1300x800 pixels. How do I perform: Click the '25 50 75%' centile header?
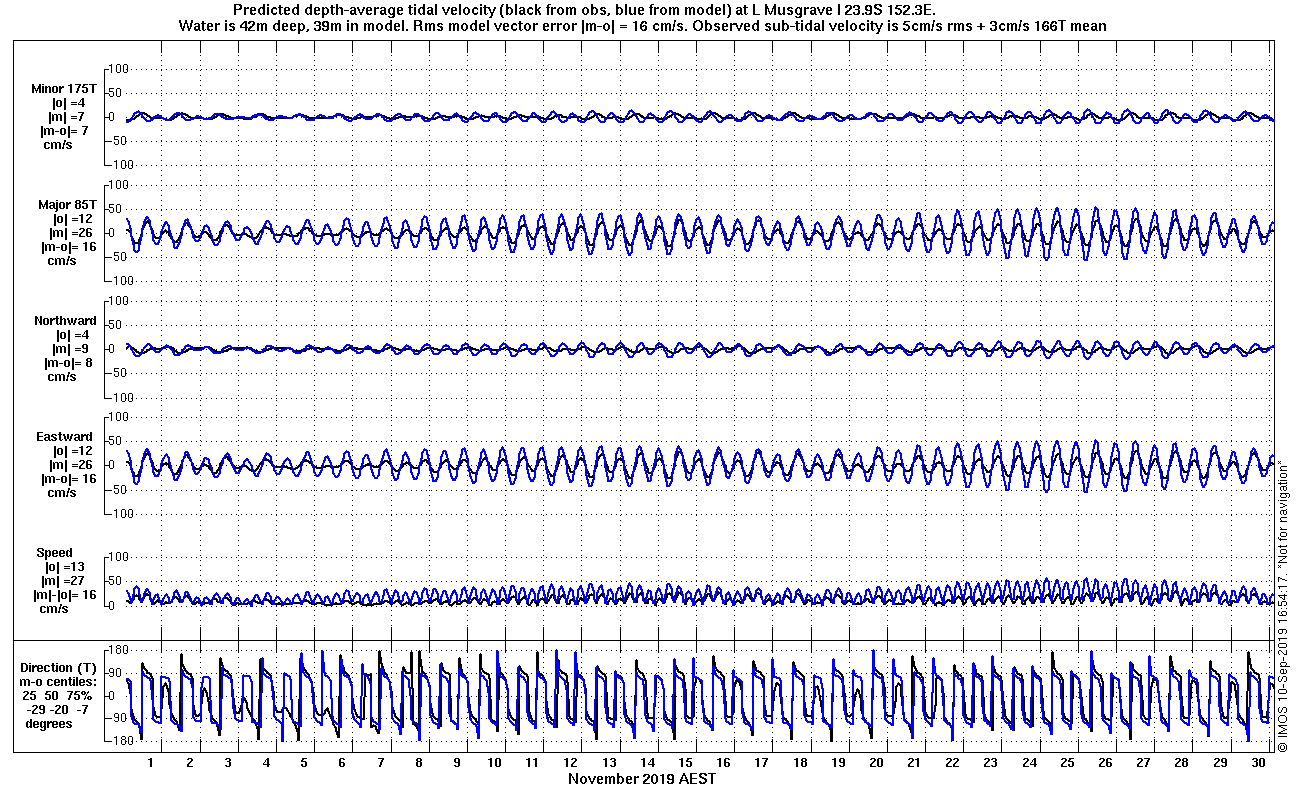click(60, 696)
